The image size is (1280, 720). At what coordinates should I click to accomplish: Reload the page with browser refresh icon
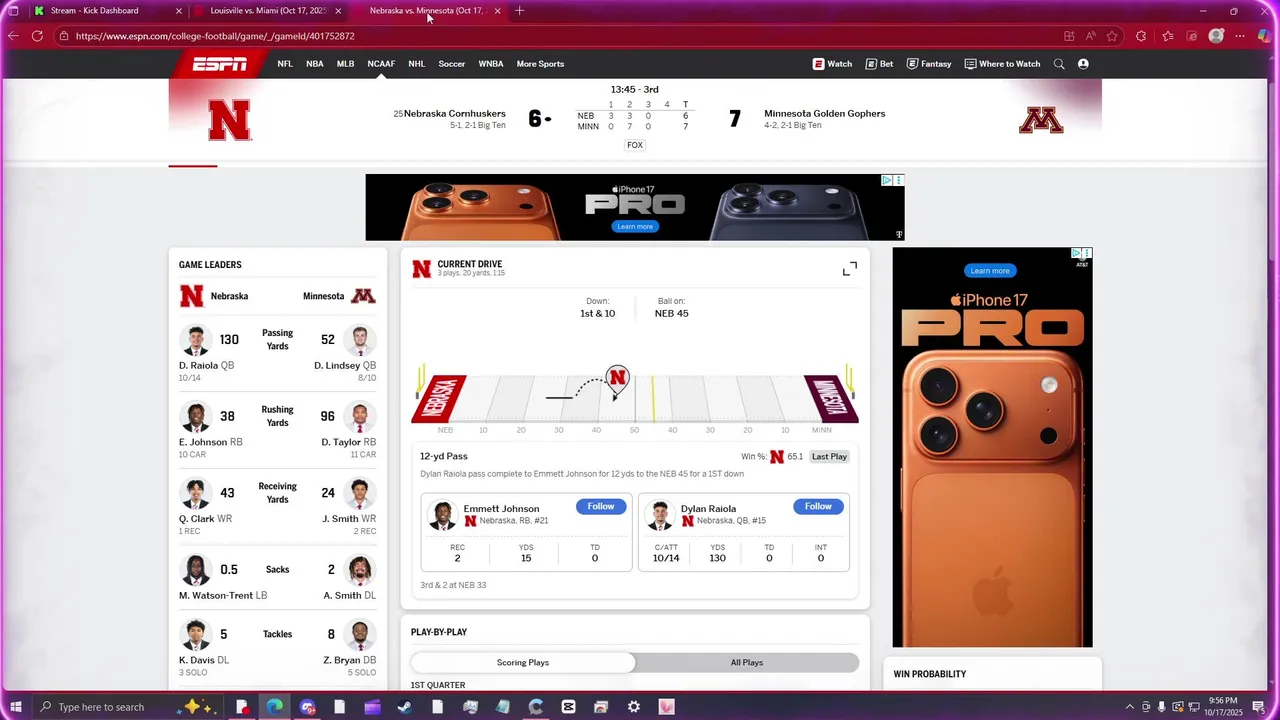pos(37,36)
